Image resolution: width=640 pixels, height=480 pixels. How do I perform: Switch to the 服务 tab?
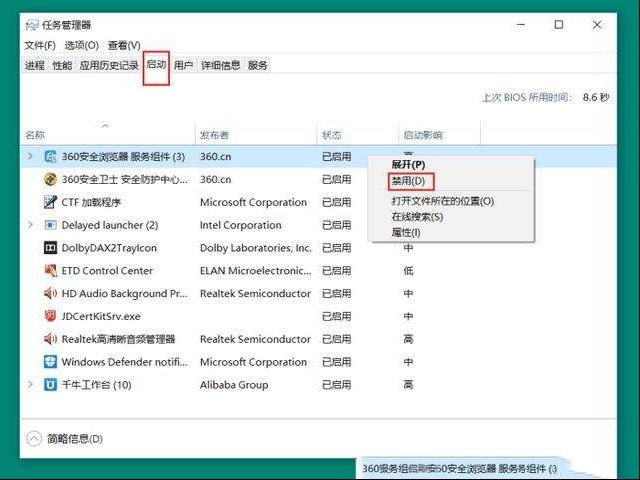pos(258,65)
